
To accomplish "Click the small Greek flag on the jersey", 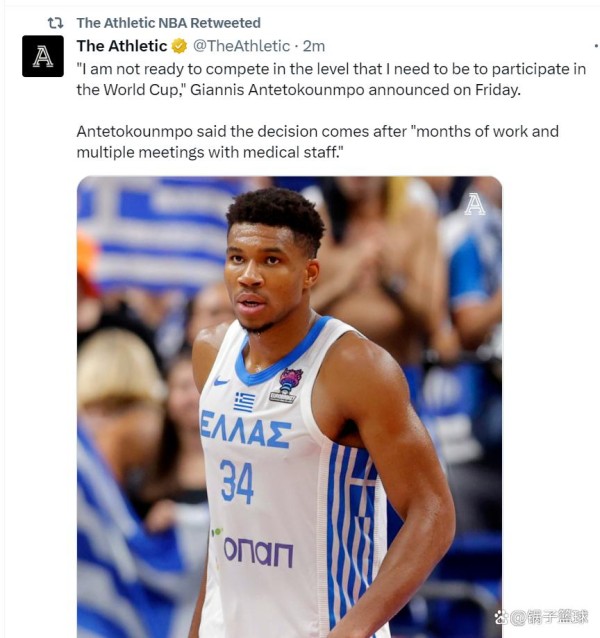I will [244, 402].
